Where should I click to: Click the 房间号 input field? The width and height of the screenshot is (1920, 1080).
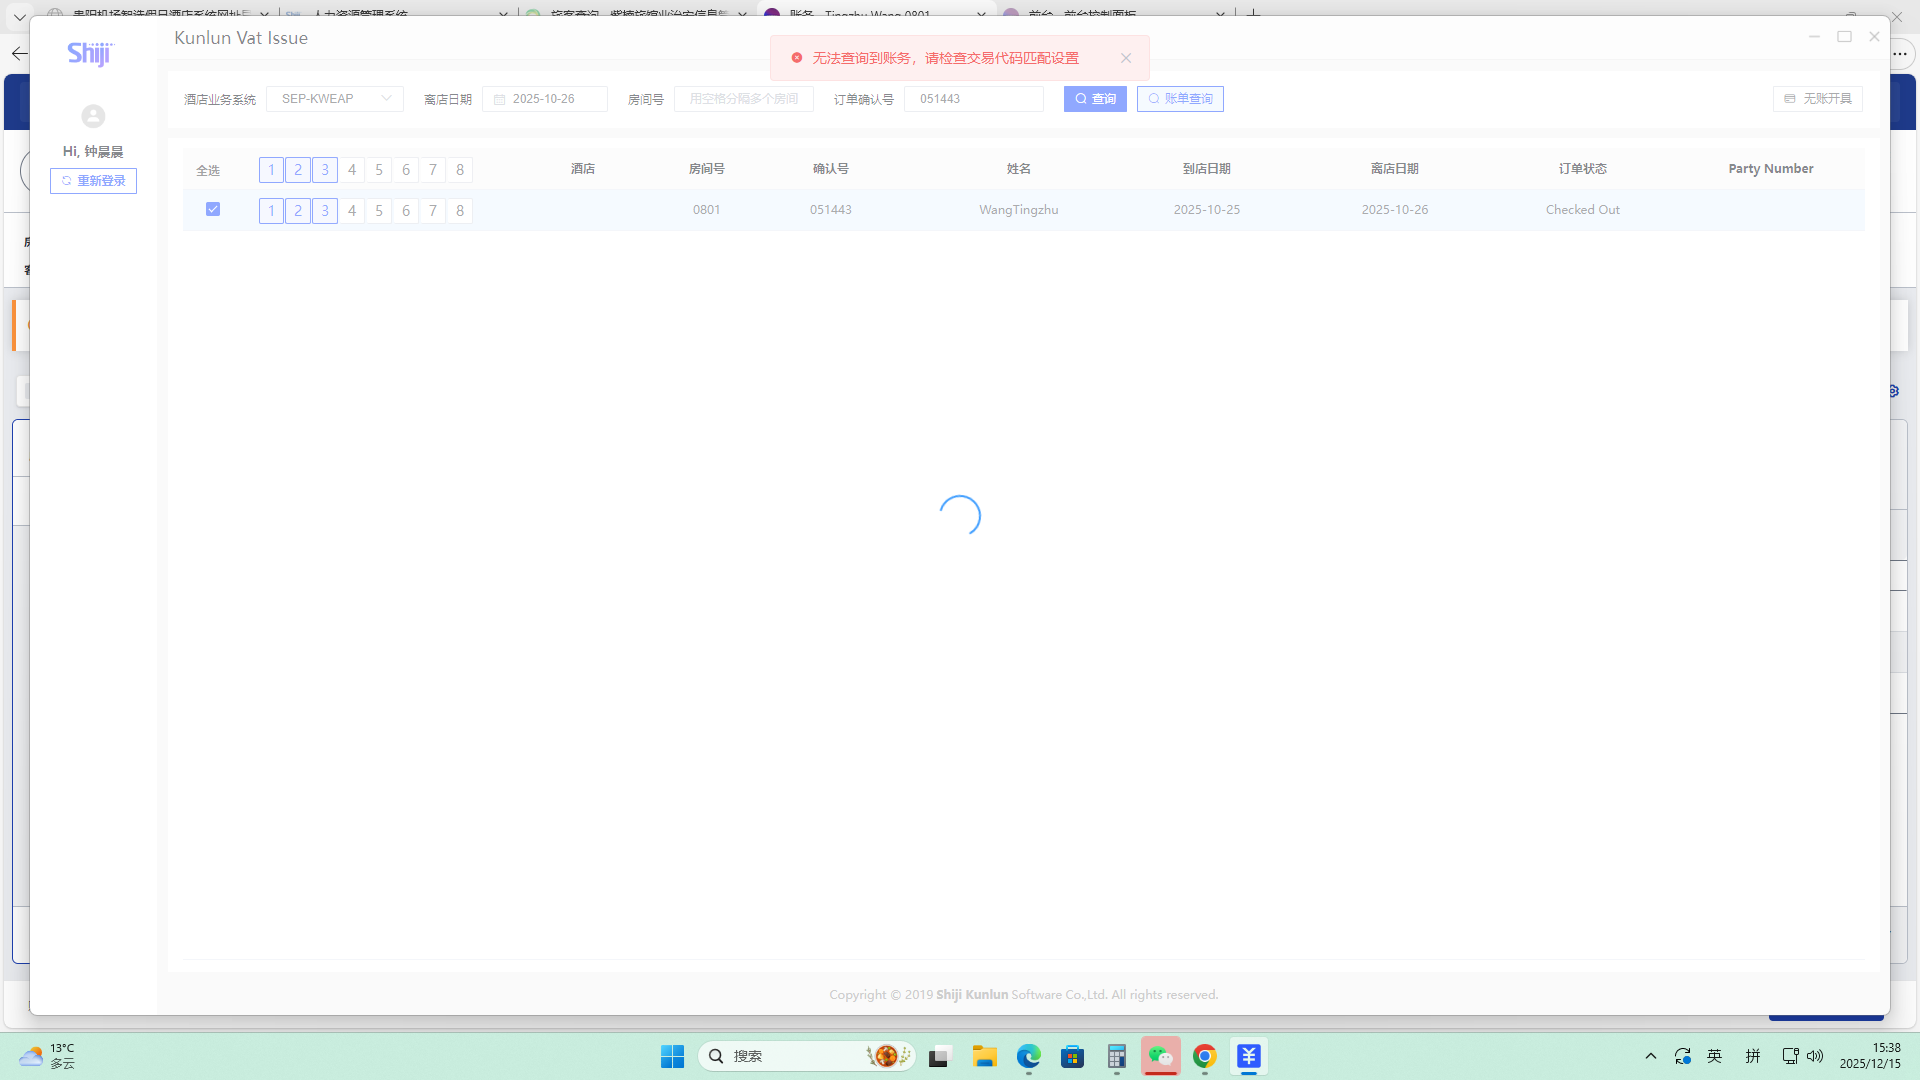point(743,99)
